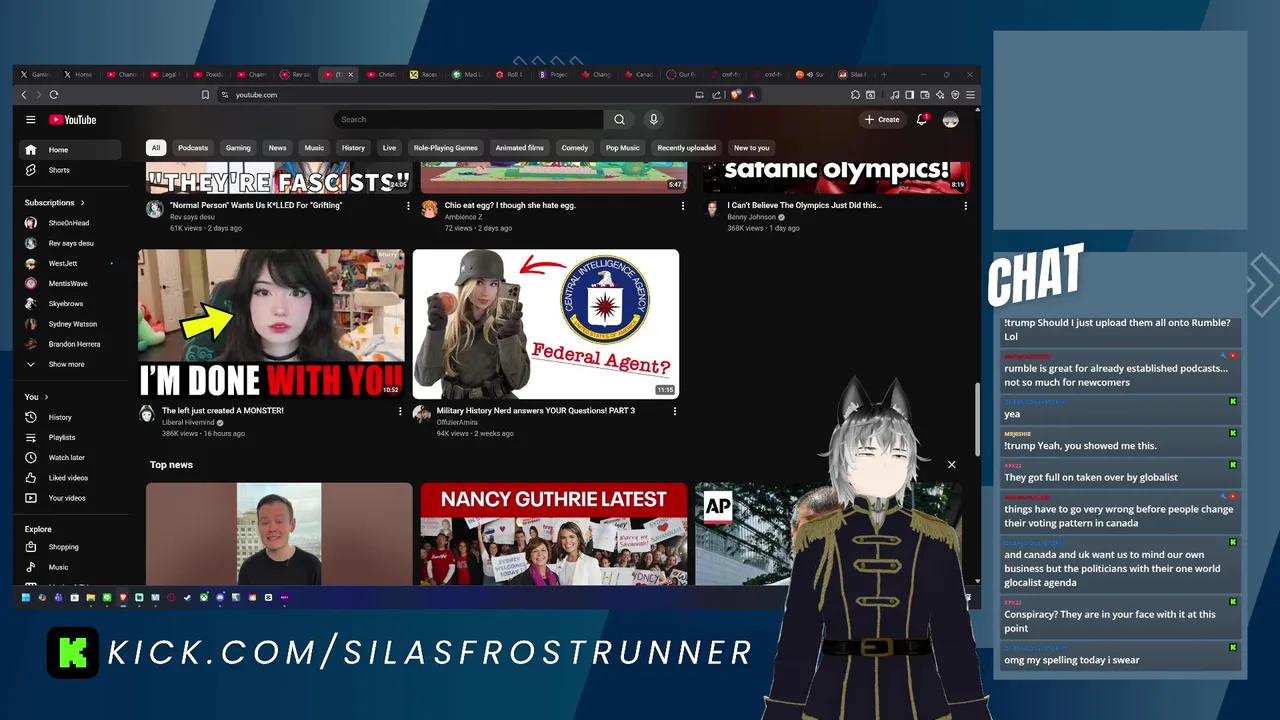This screenshot has width=1280, height=720.
Task: Open Xbox app from the taskbar
Action: [x=204, y=598]
